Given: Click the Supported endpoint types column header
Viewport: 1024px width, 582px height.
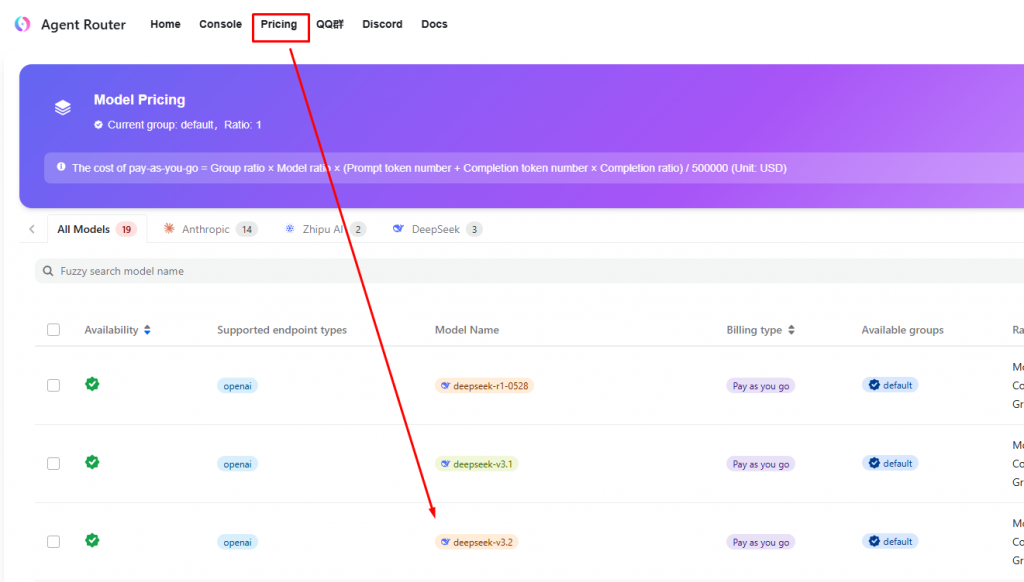Looking at the screenshot, I should [x=282, y=330].
